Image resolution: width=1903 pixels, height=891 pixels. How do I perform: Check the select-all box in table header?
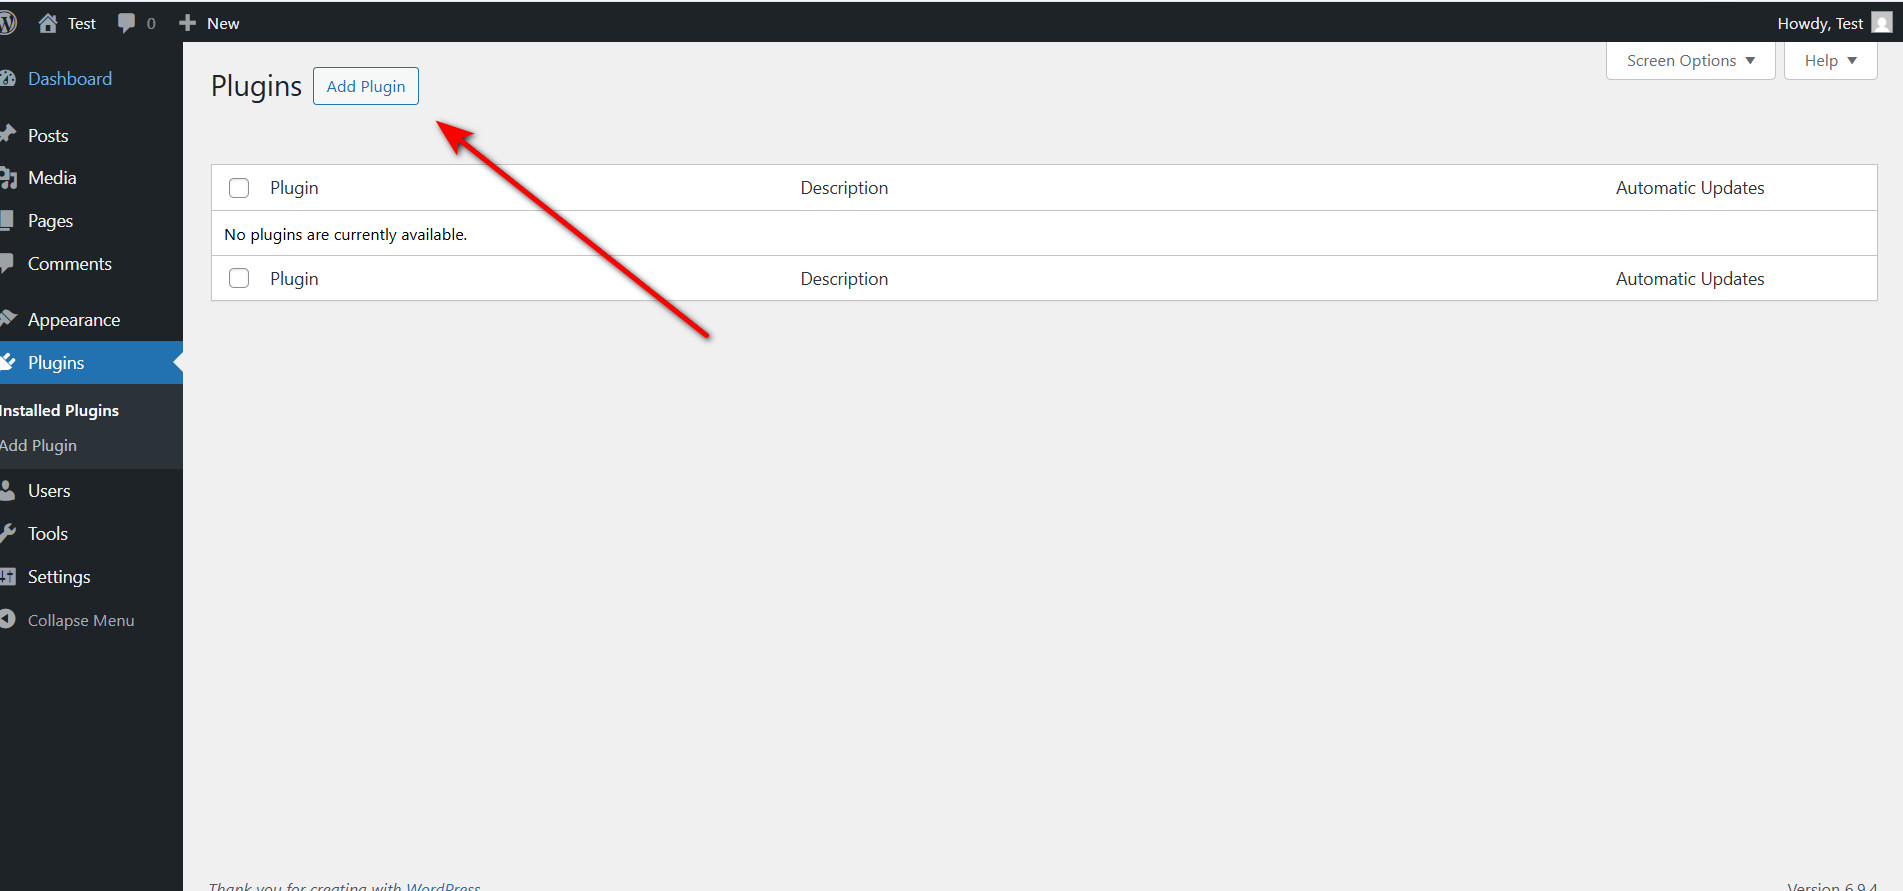click(239, 188)
